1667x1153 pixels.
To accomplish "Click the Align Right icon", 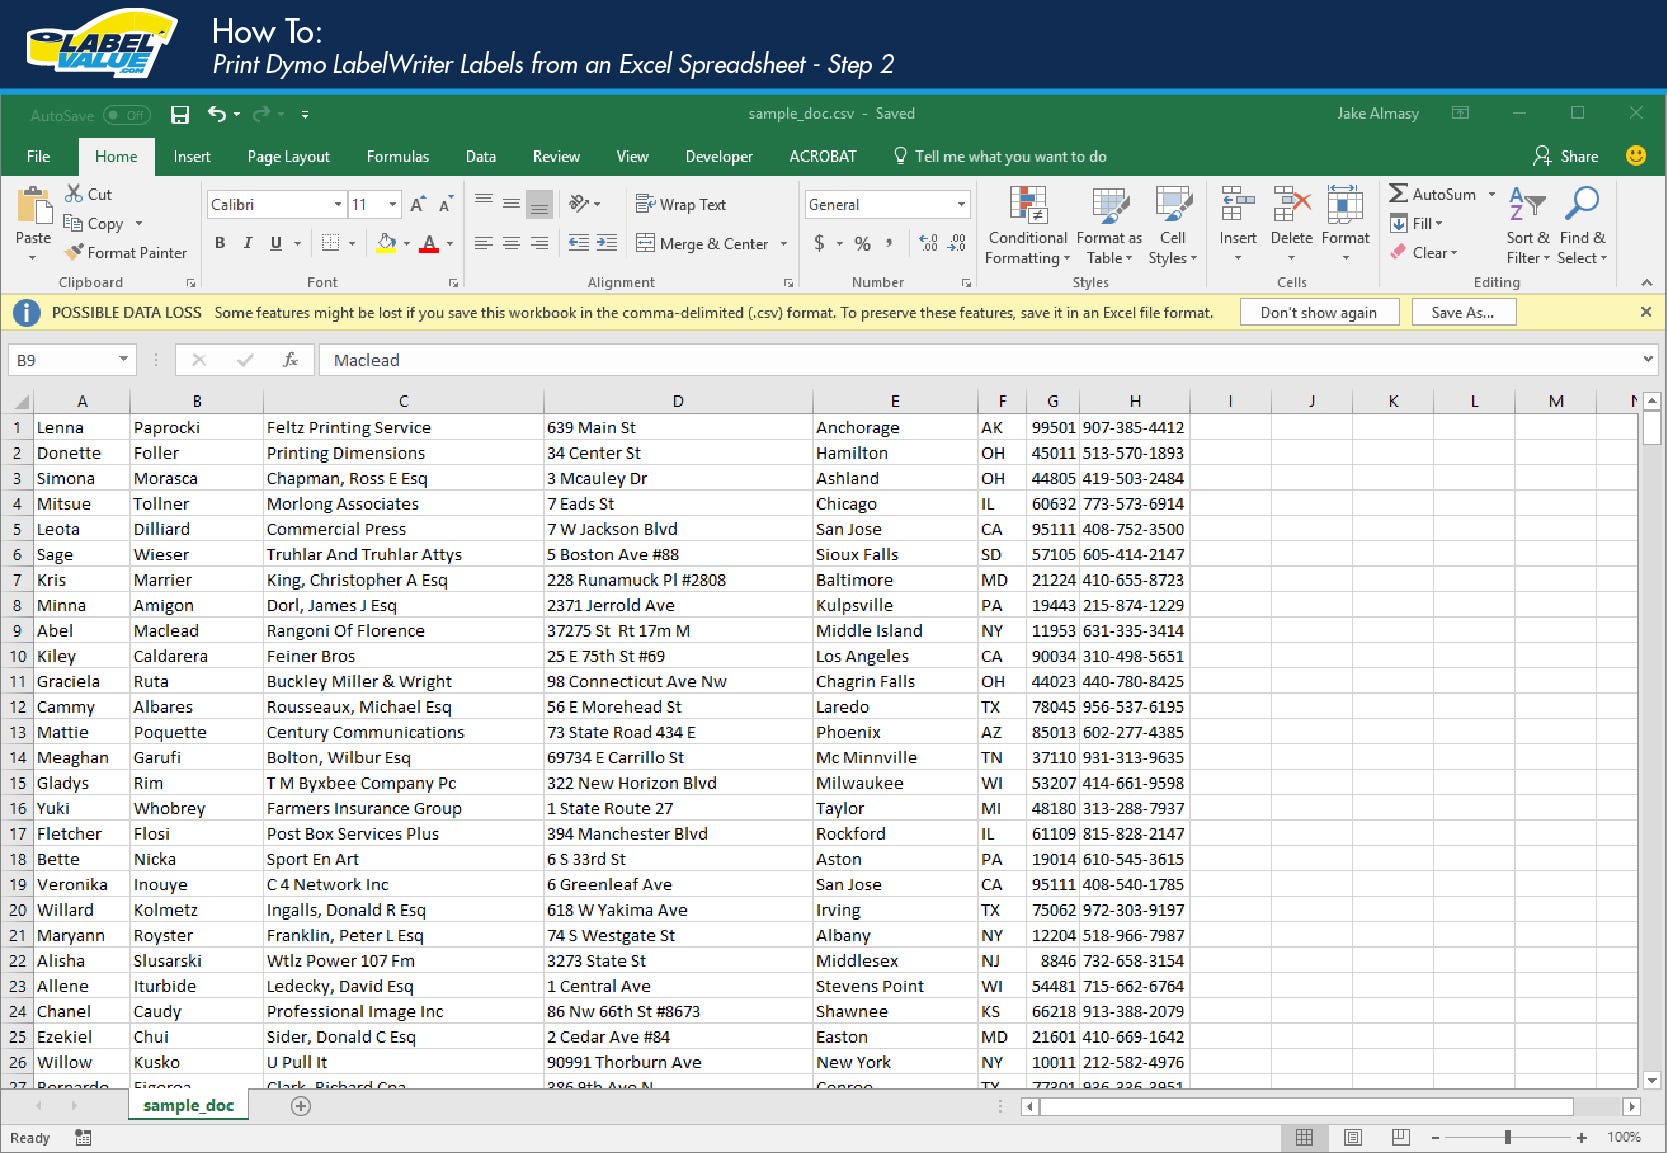I will pos(539,243).
